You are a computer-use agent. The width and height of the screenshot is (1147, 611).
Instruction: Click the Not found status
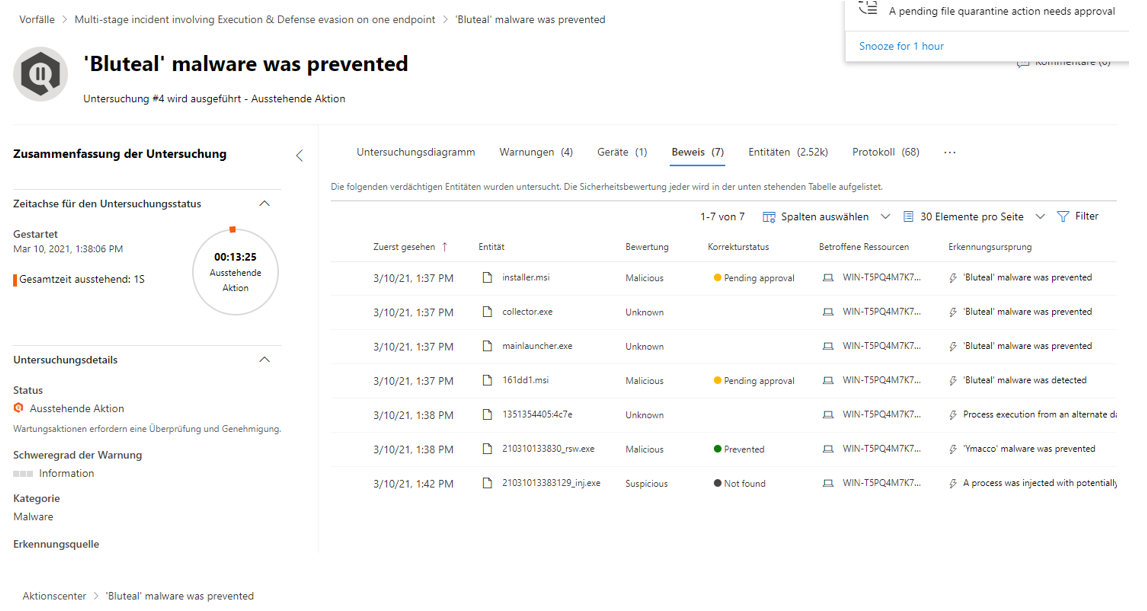tap(740, 484)
